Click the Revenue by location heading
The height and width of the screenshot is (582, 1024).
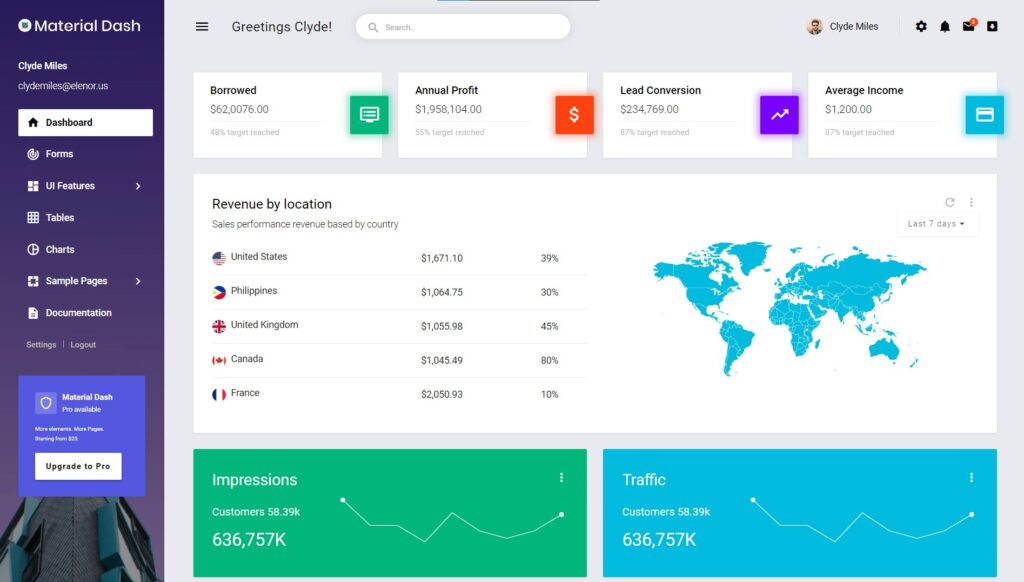tap(272, 204)
